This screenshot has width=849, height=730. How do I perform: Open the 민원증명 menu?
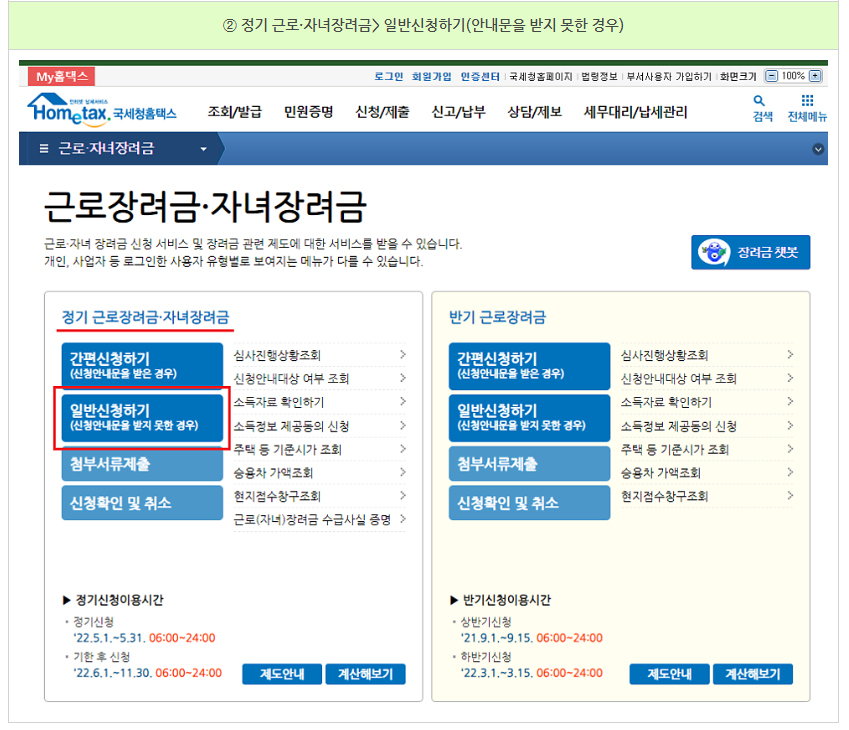[x=309, y=112]
